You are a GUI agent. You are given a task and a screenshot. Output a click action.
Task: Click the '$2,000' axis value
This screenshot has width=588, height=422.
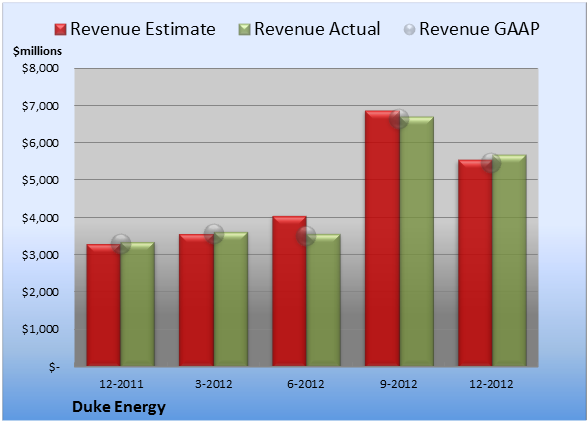40,292
